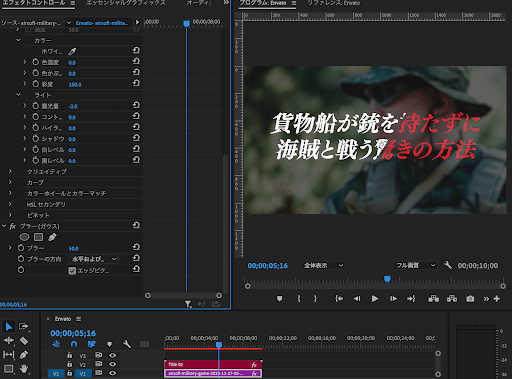The image size is (512, 379).
Task: Expand the カーブ section
Action: tap(10, 182)
